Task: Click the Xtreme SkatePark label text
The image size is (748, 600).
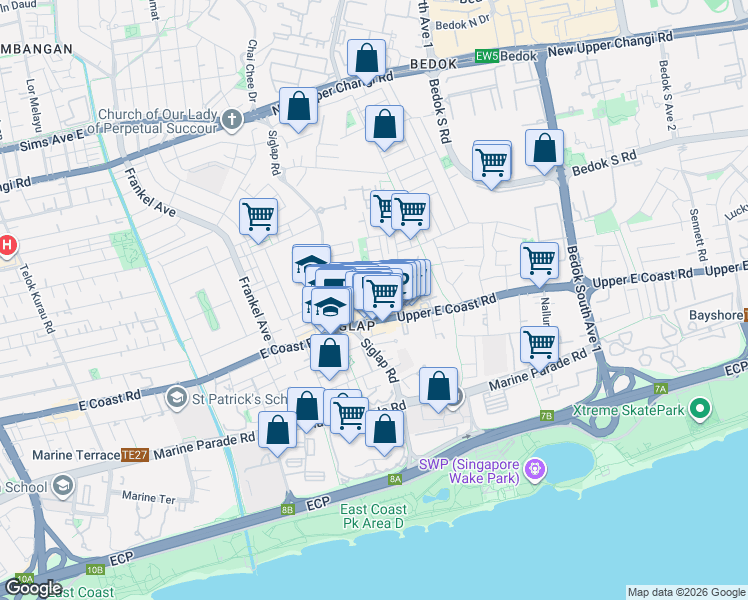Action: pyautogui.click(x=628, y=410)
